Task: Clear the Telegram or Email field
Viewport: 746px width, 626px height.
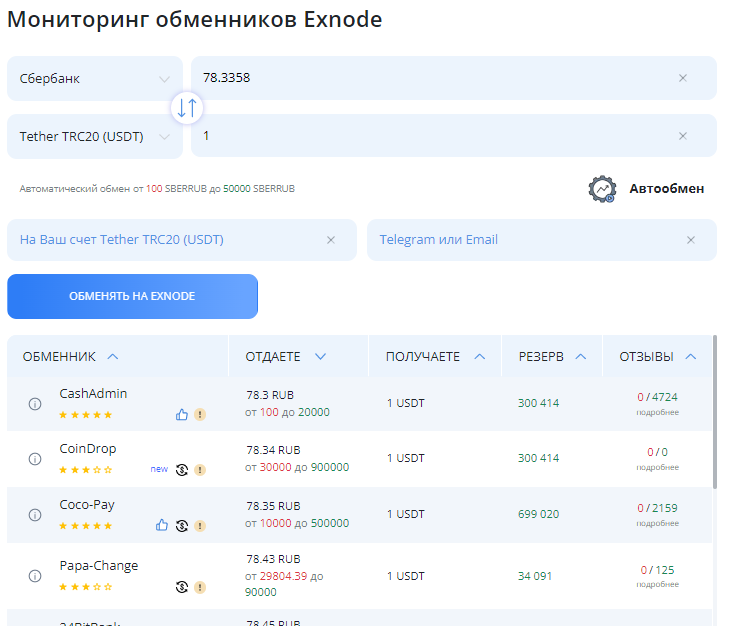Action: click(x=691, y=240)
